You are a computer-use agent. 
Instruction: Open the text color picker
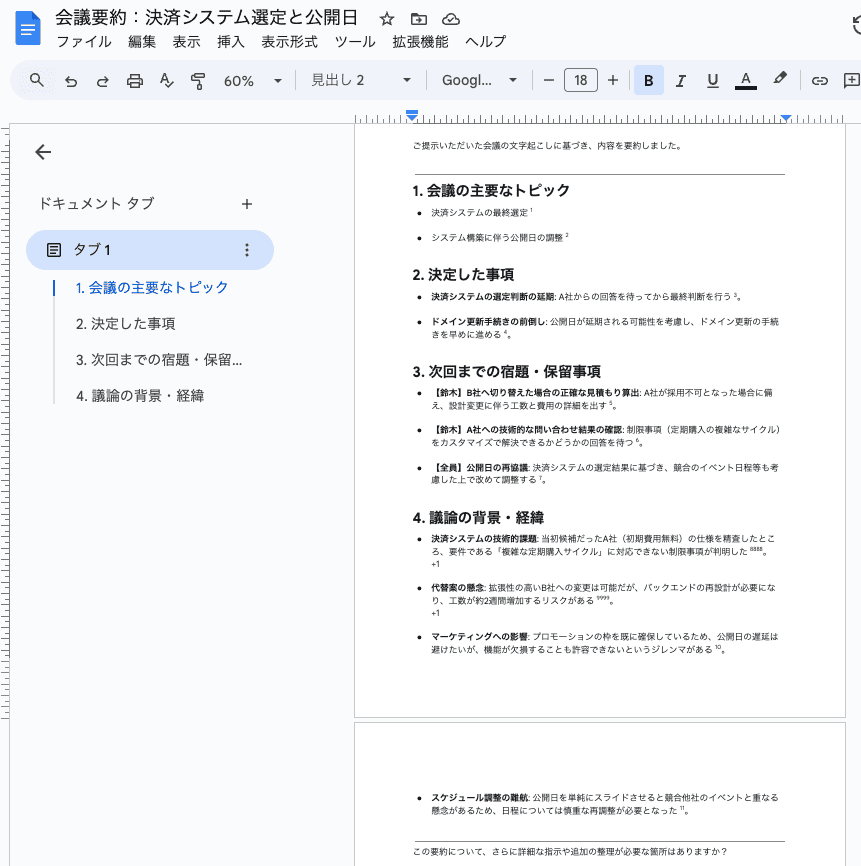[x=746, y=81]
